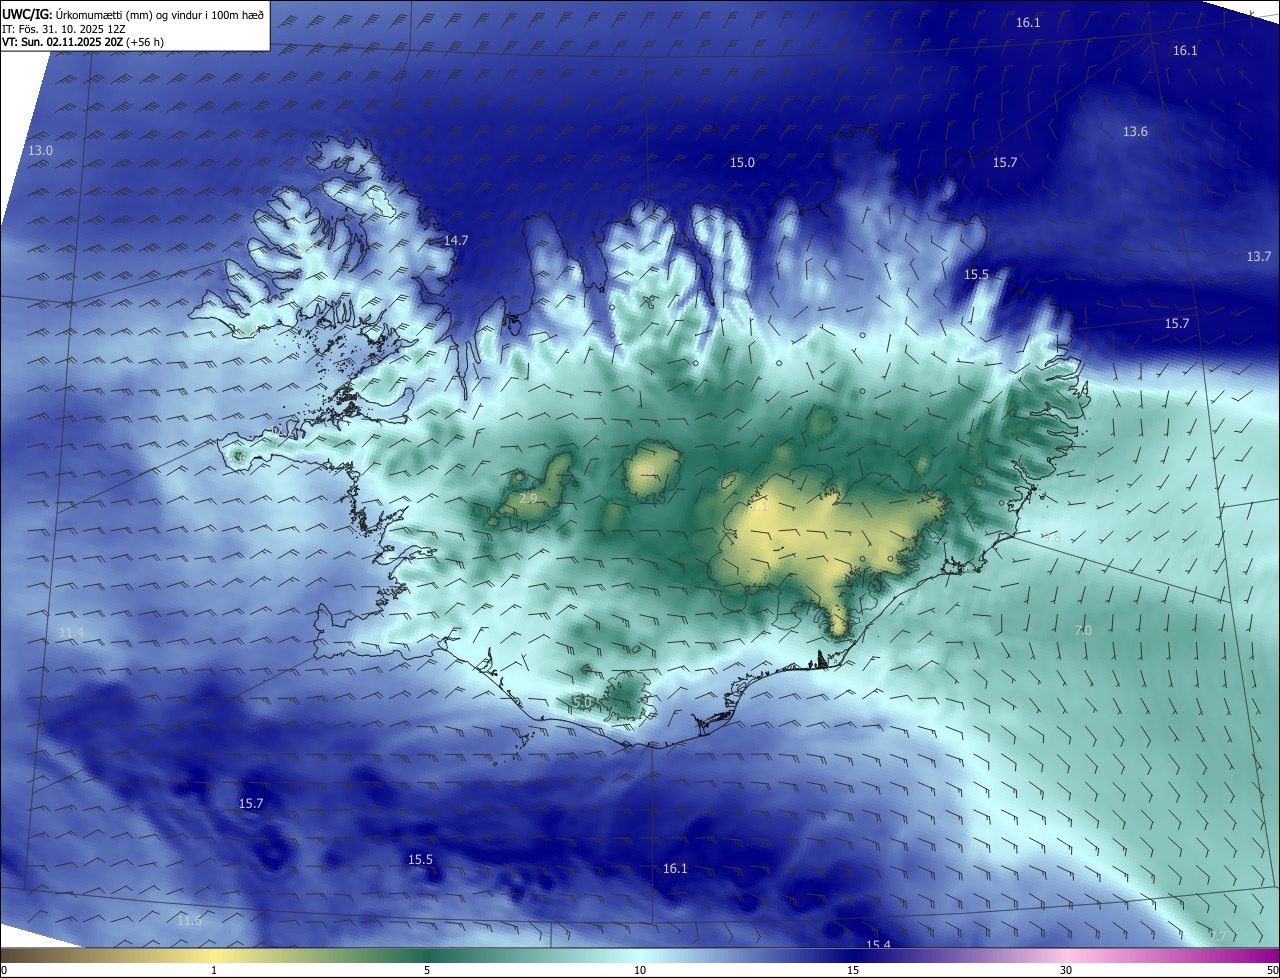Click the map value 13.0
The width and height of the screenshot is (1280, 978).
tap(40, 150)
